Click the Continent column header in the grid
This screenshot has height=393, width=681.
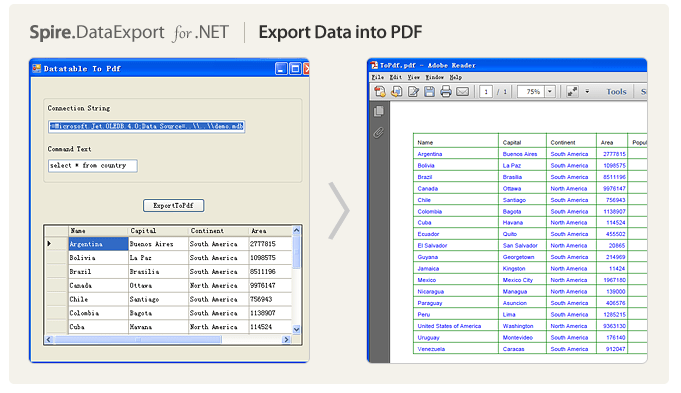click(x=218, y=231)
